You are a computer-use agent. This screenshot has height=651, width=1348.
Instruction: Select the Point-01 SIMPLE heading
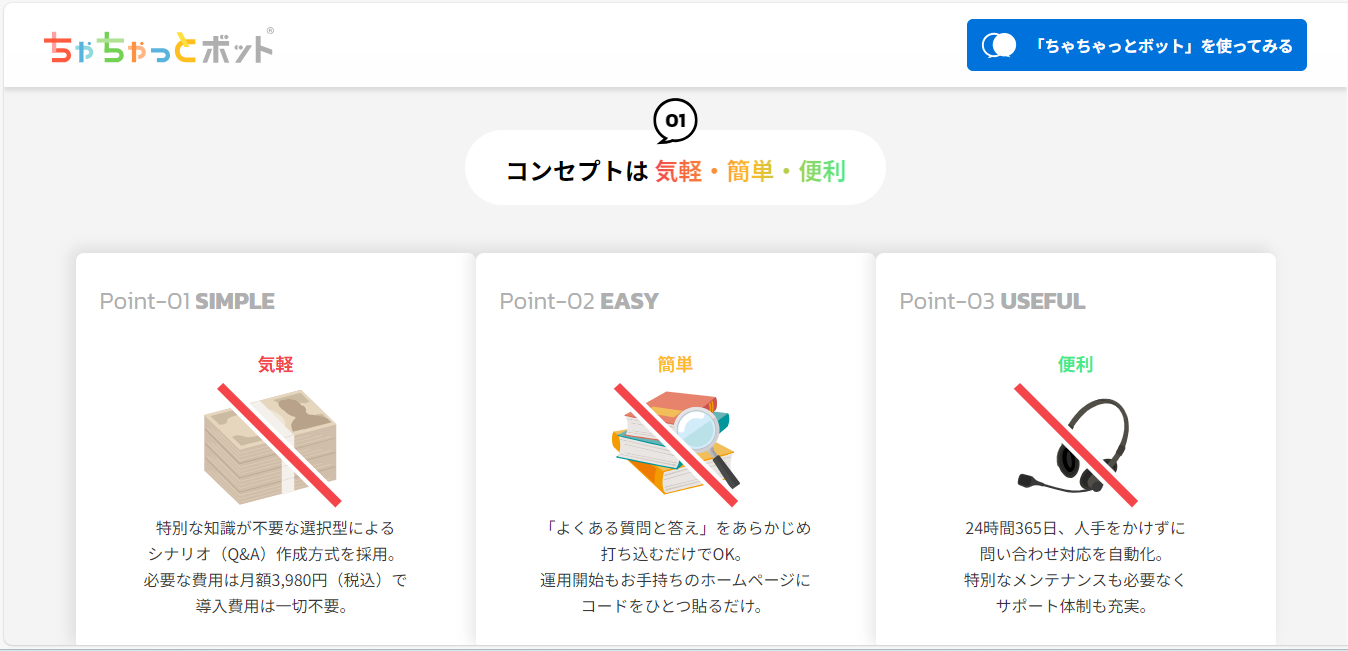pyautogui.click(x=187, y=301)
